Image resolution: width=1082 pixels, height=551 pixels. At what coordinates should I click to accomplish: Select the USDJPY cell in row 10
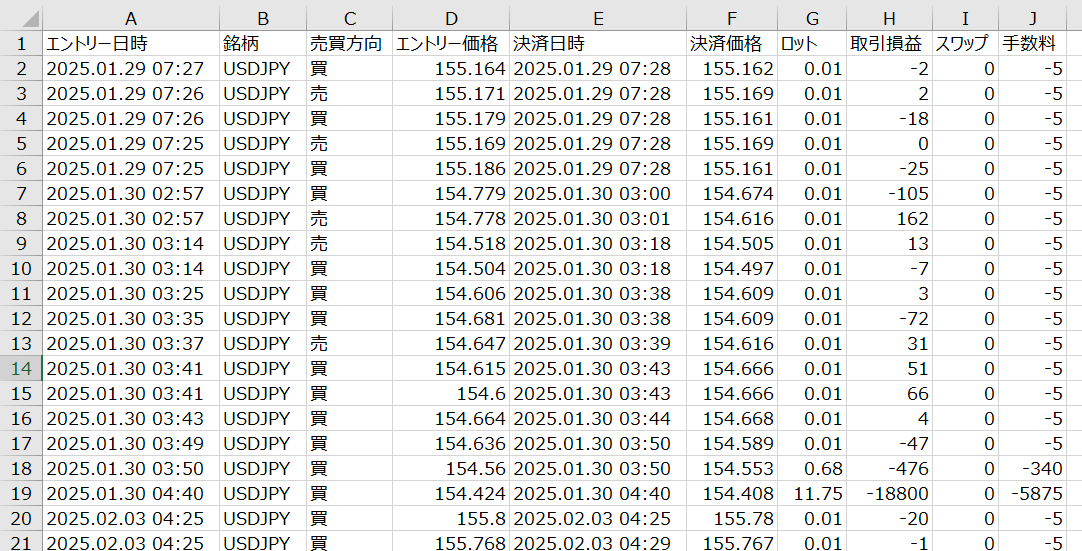(263, 269)
